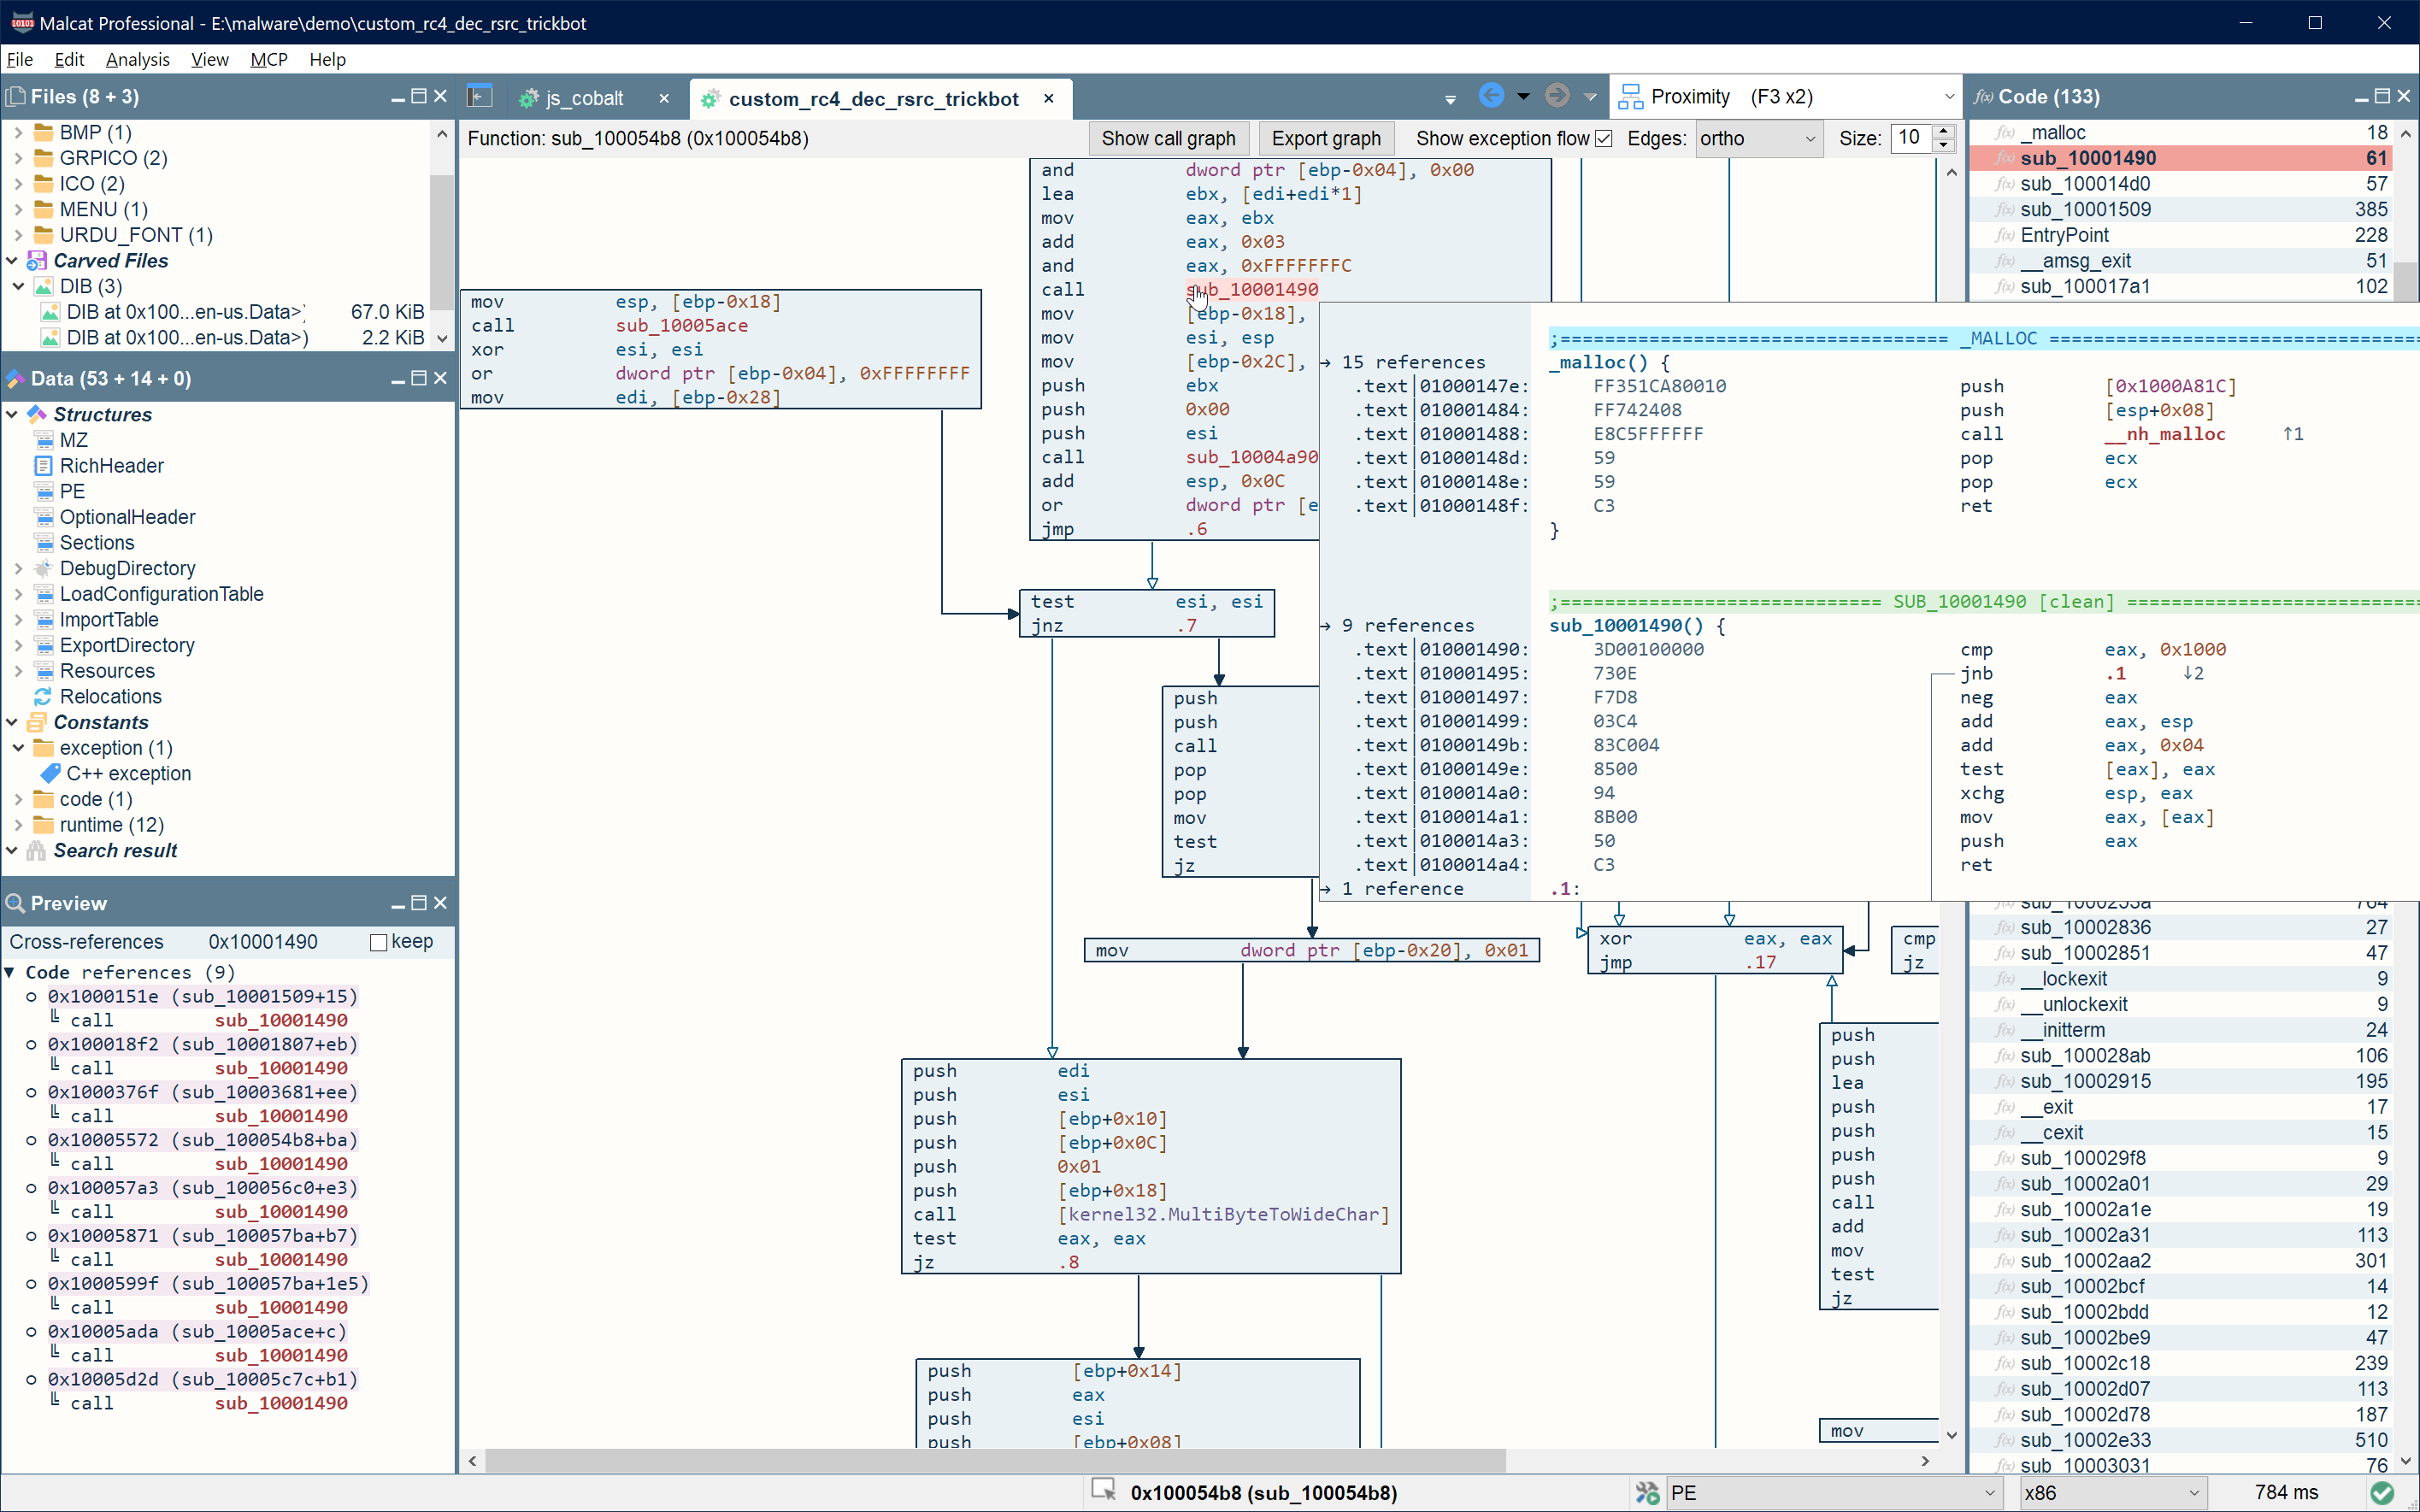
Task: Collapse the Code references (9) list
Action: [x=10, y=972]
